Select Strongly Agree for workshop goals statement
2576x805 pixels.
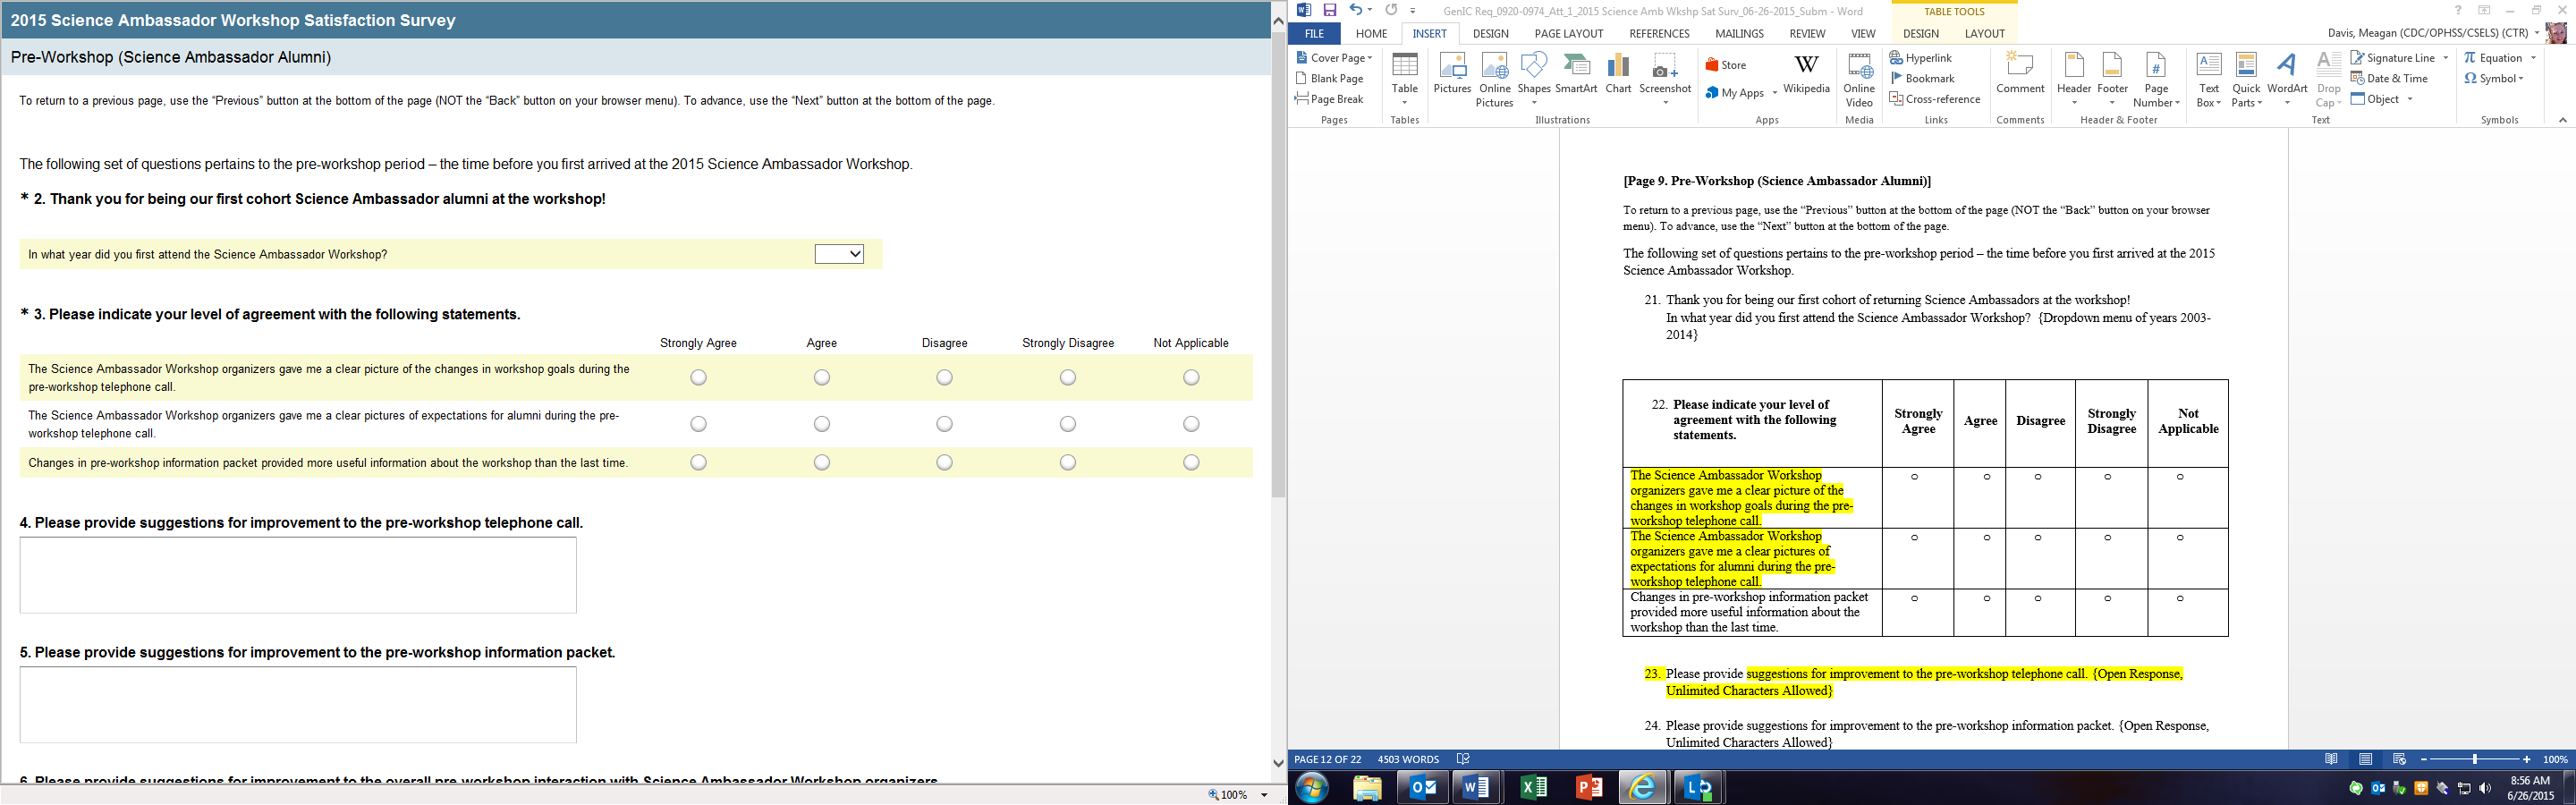[698, 377]
